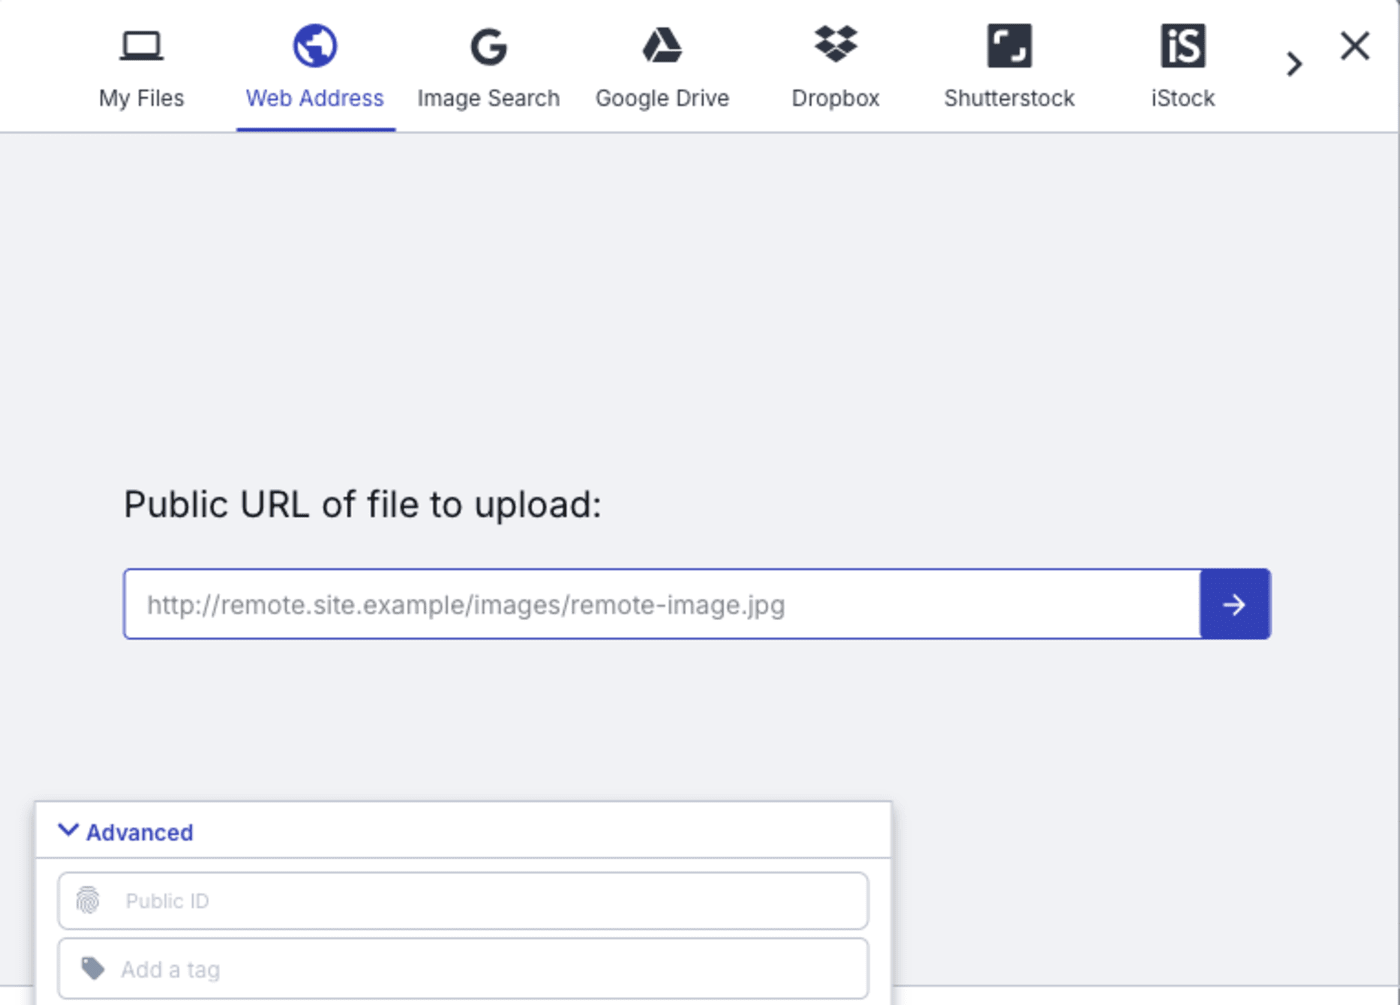Submit the URL using the arrow button
Viewport: 1400px width, 1005px height.
[x=1235, y=604]
